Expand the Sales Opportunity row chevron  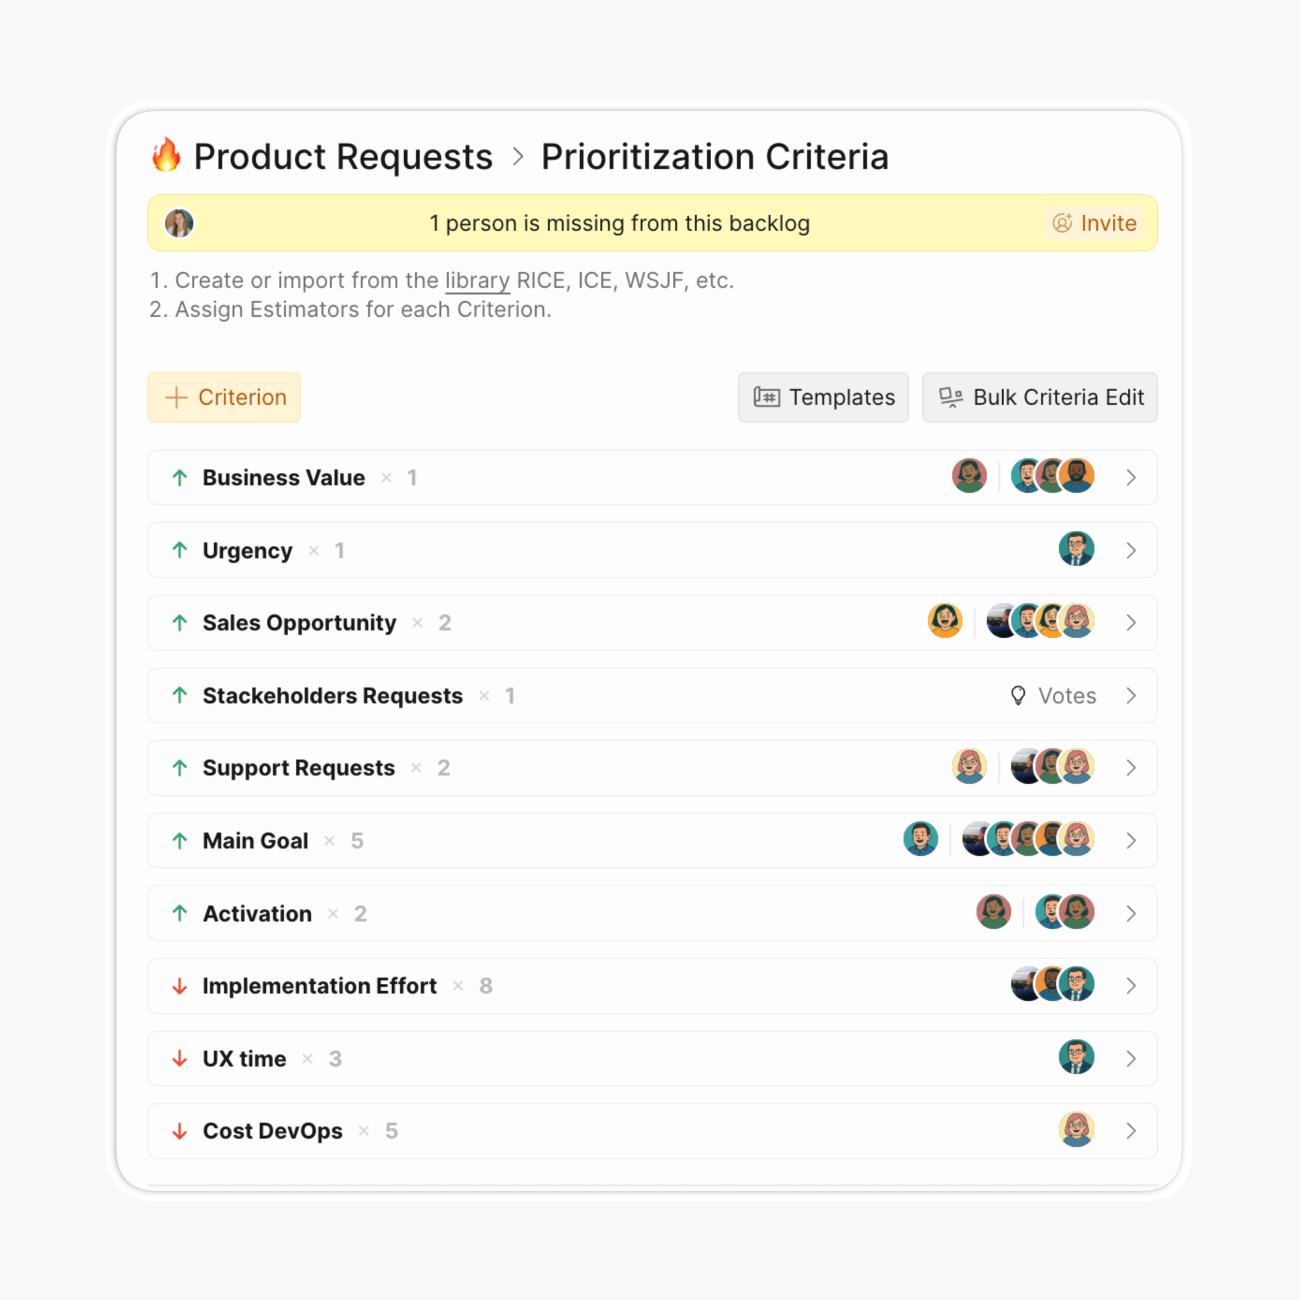[1131, 623]
